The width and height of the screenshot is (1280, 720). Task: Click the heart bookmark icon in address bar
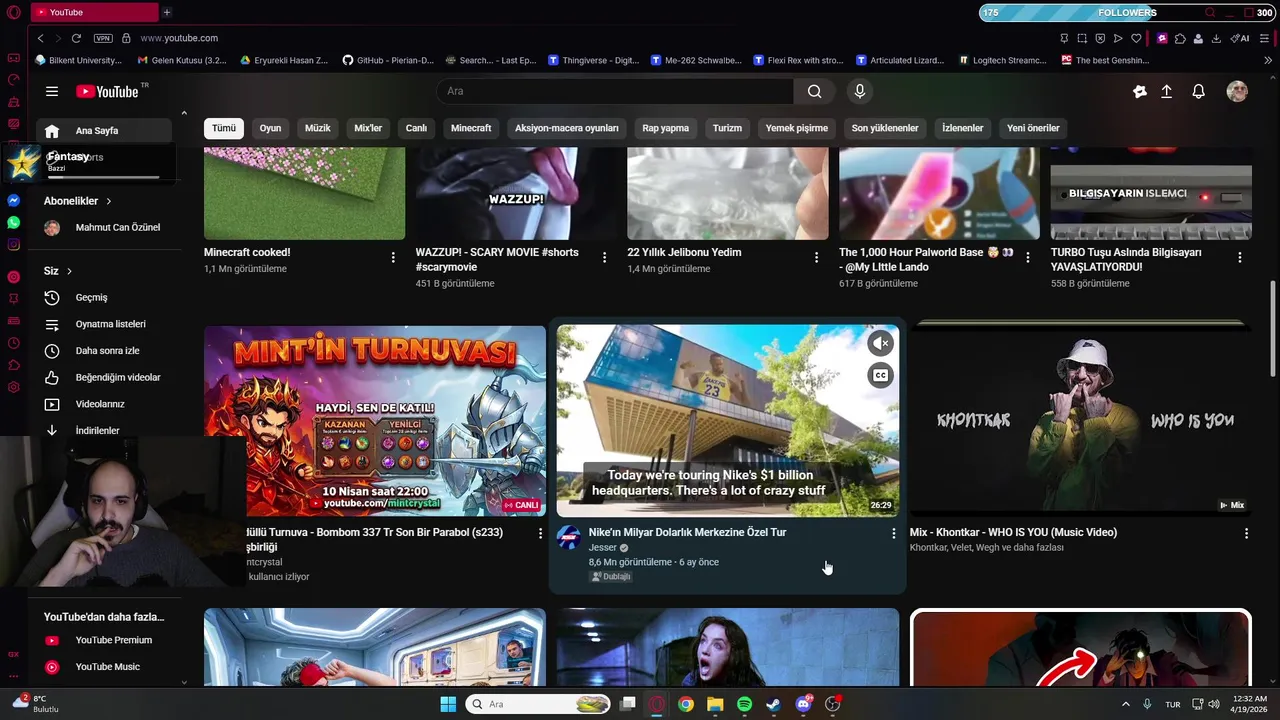tap(1136, 38)
